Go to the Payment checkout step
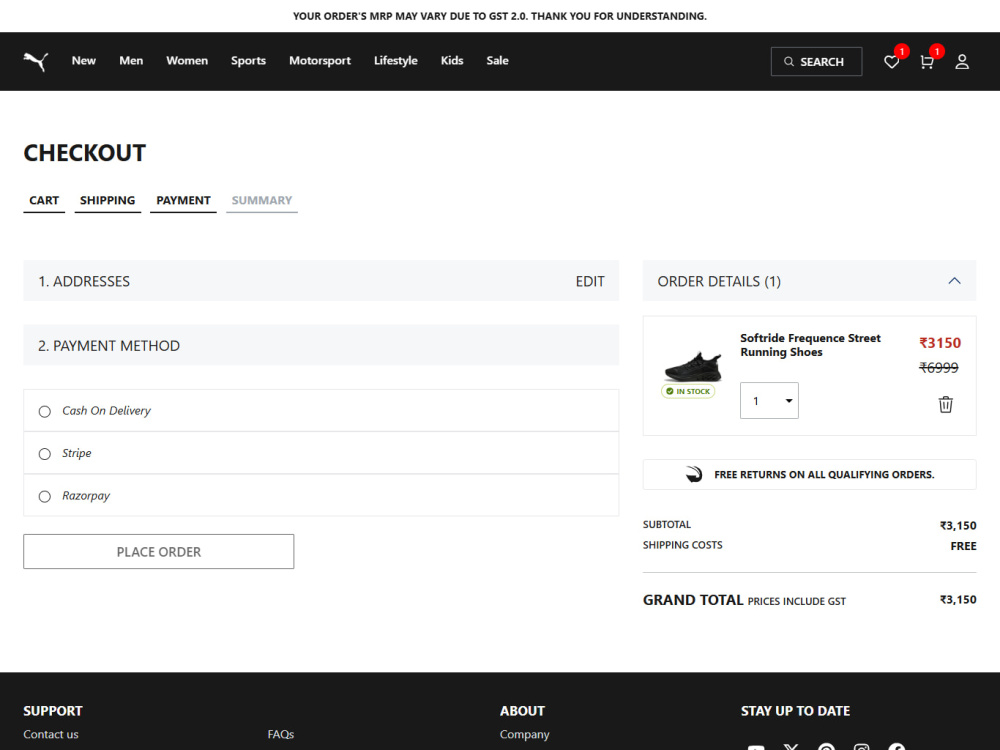The image size is (1000, 750). tap(183, 200)
